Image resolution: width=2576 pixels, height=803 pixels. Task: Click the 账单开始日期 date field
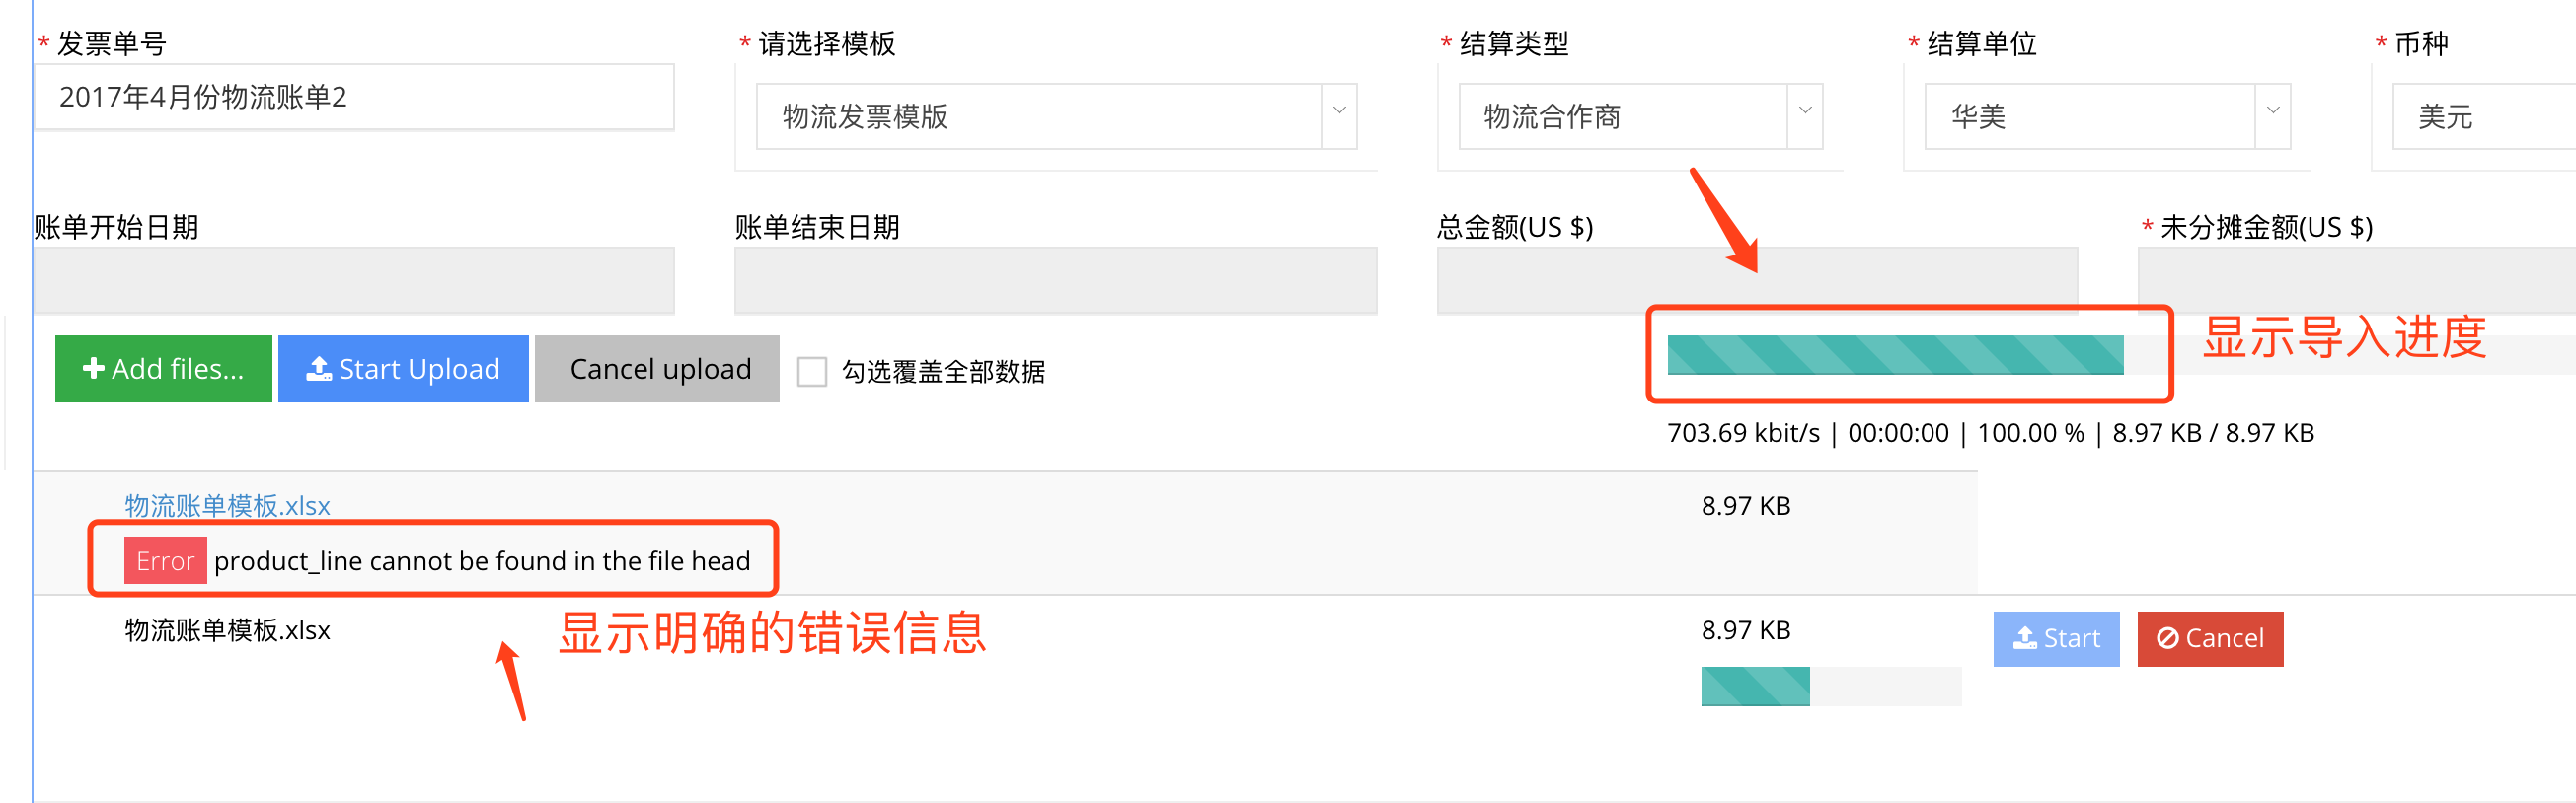point(354,281)
